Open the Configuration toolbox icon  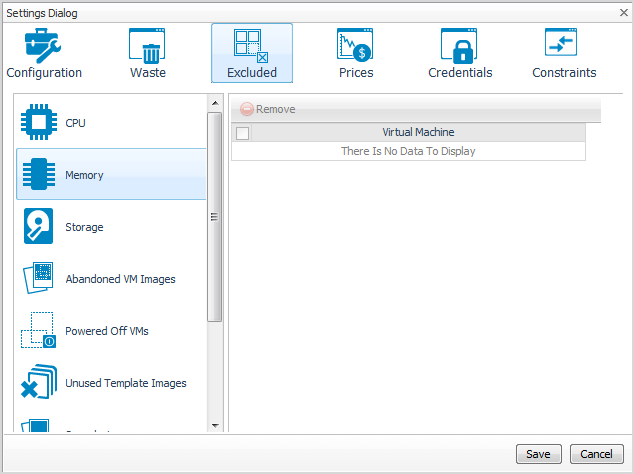point(42,46)
